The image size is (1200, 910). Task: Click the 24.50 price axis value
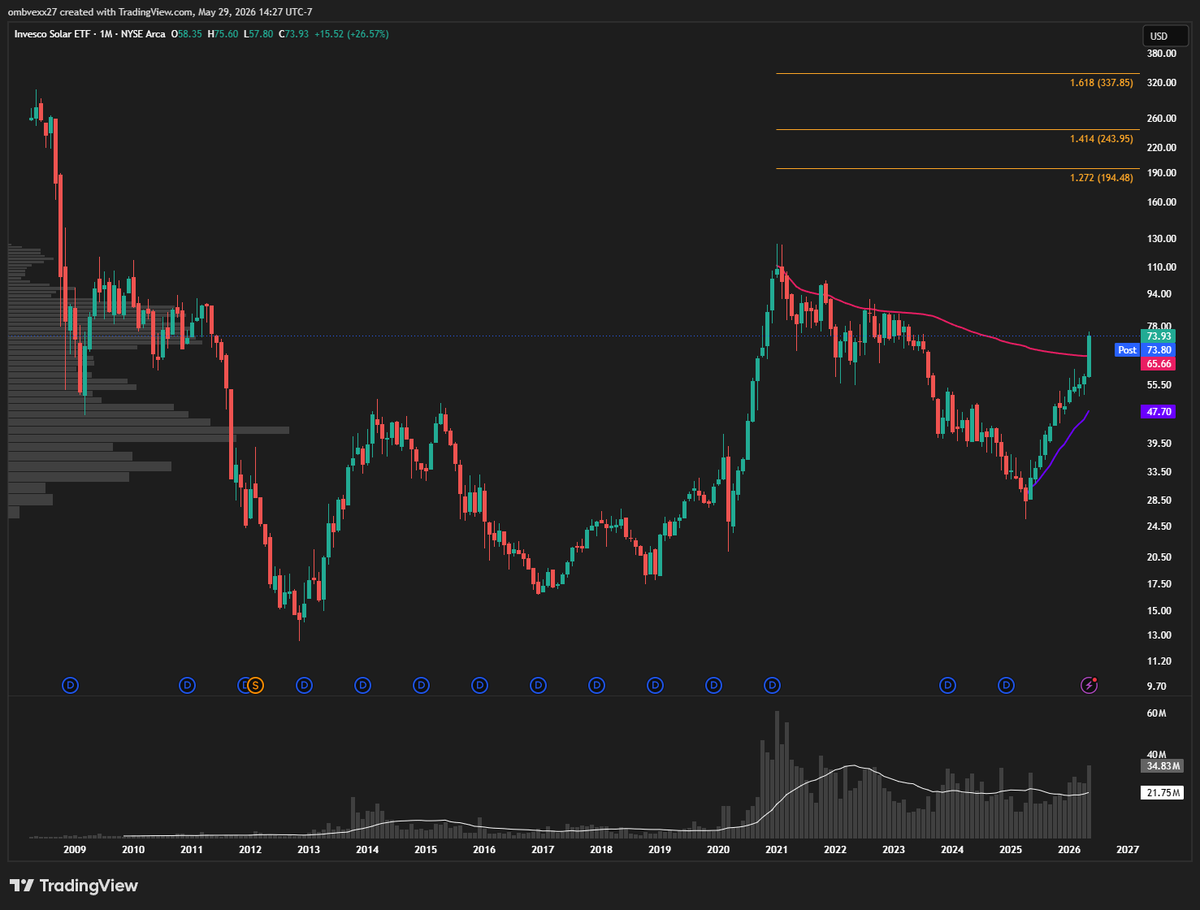(x=1158, y=527)
